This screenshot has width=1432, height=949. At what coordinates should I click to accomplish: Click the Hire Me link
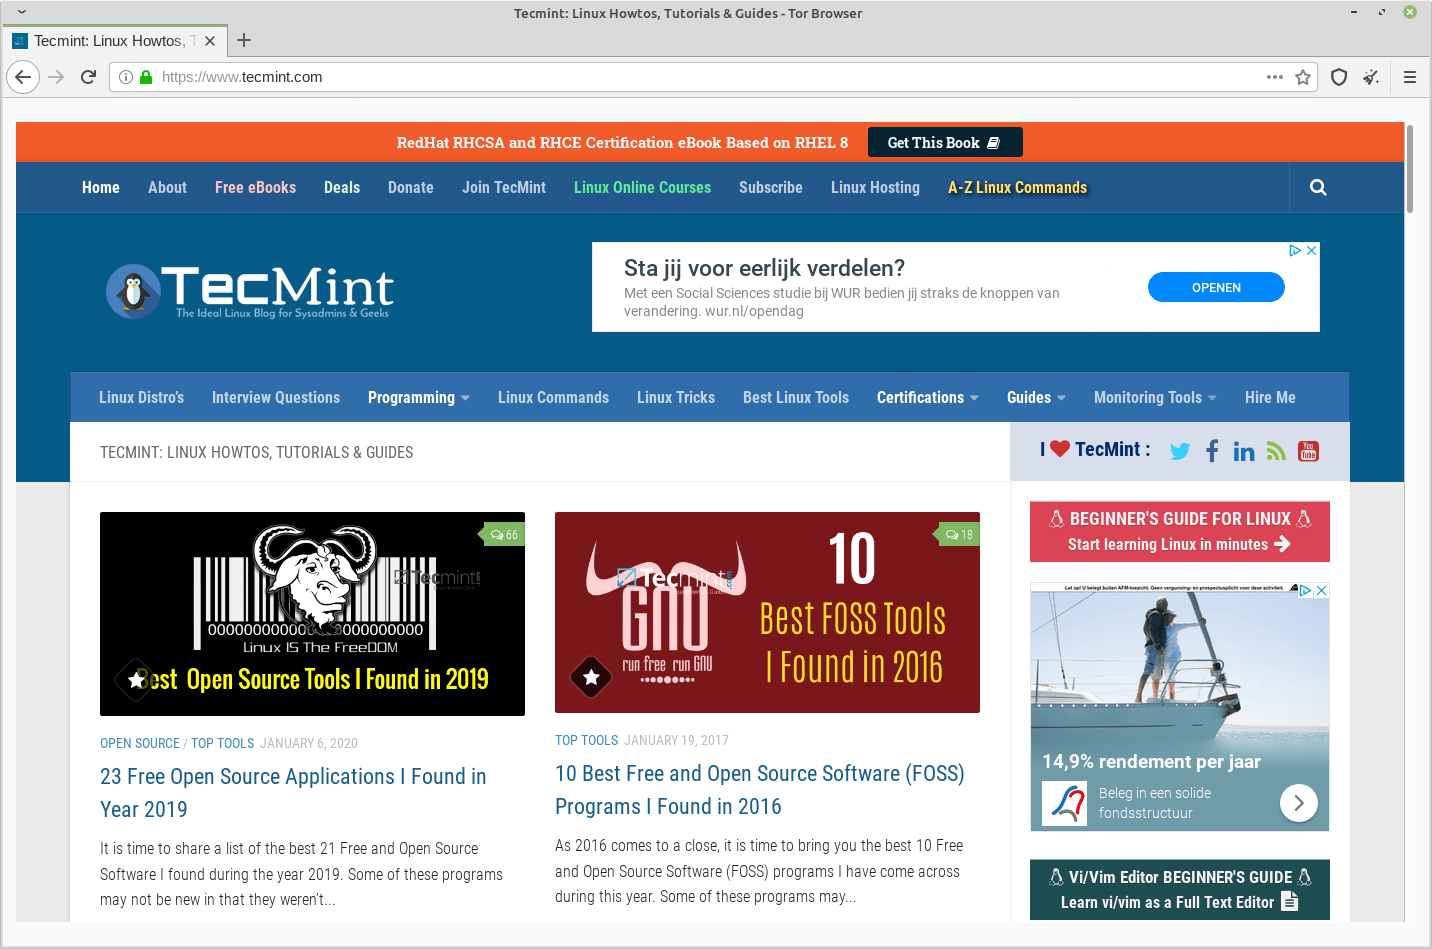pos(1270,397)
